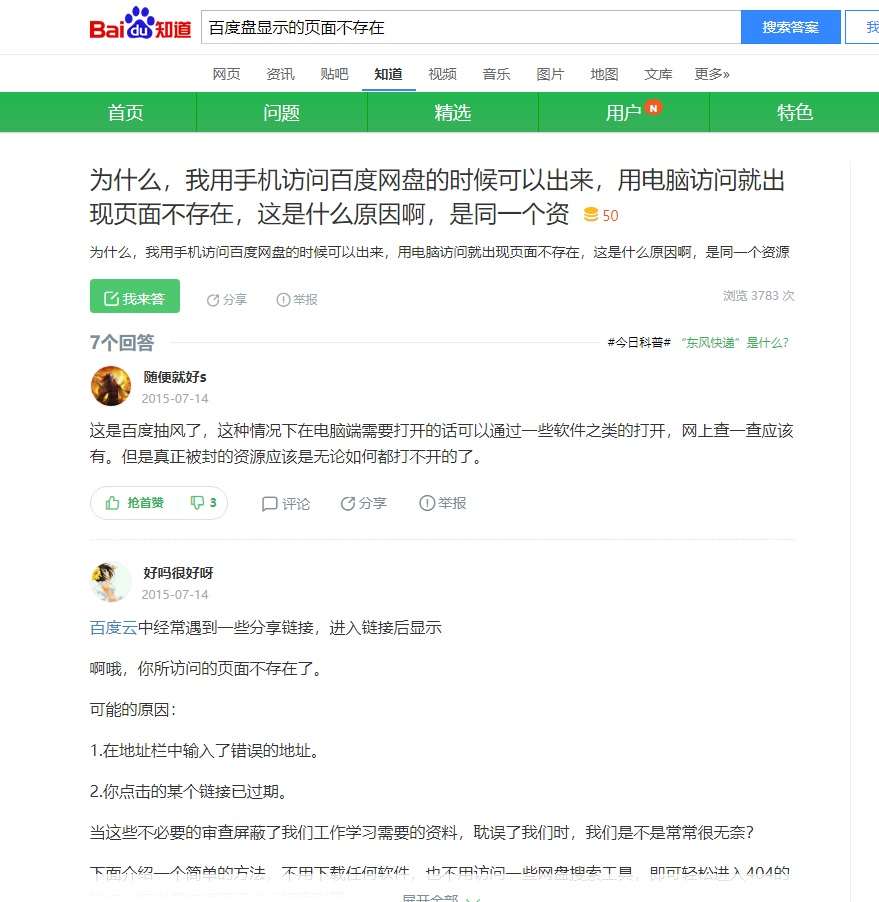Open the 资讯 search tab

(280, 74)
